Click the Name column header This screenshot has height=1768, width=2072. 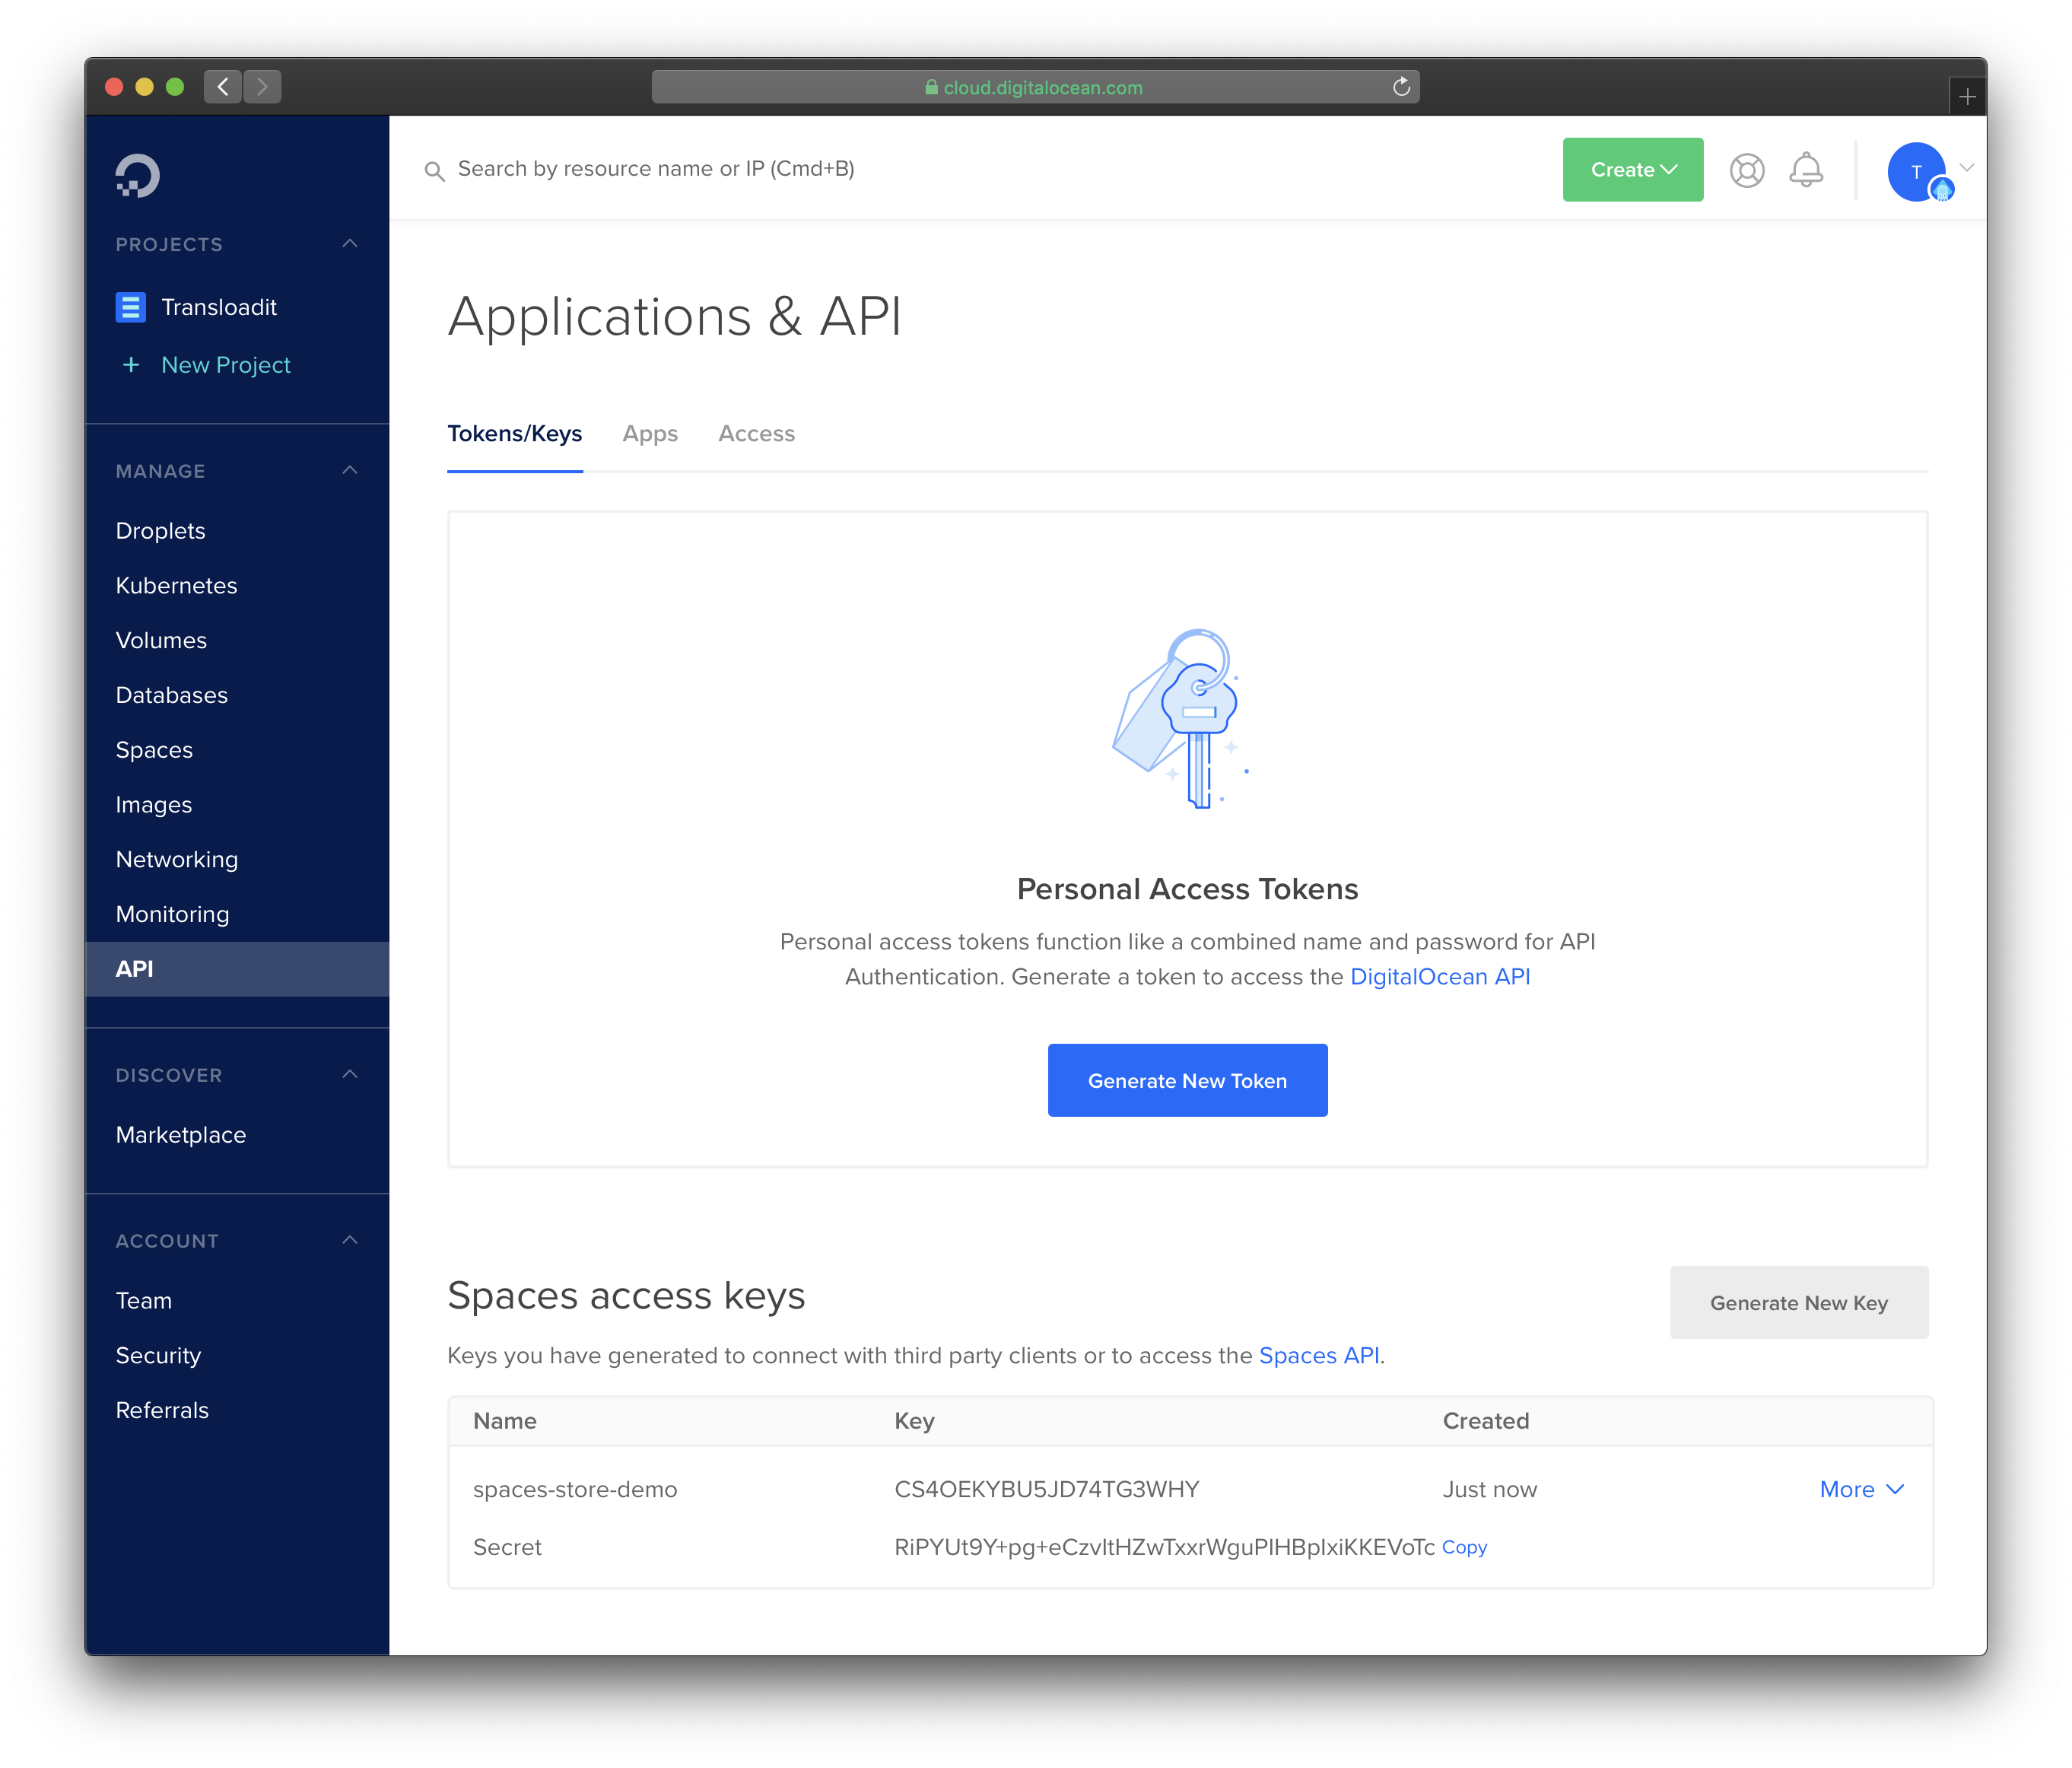coord(505,1421)
